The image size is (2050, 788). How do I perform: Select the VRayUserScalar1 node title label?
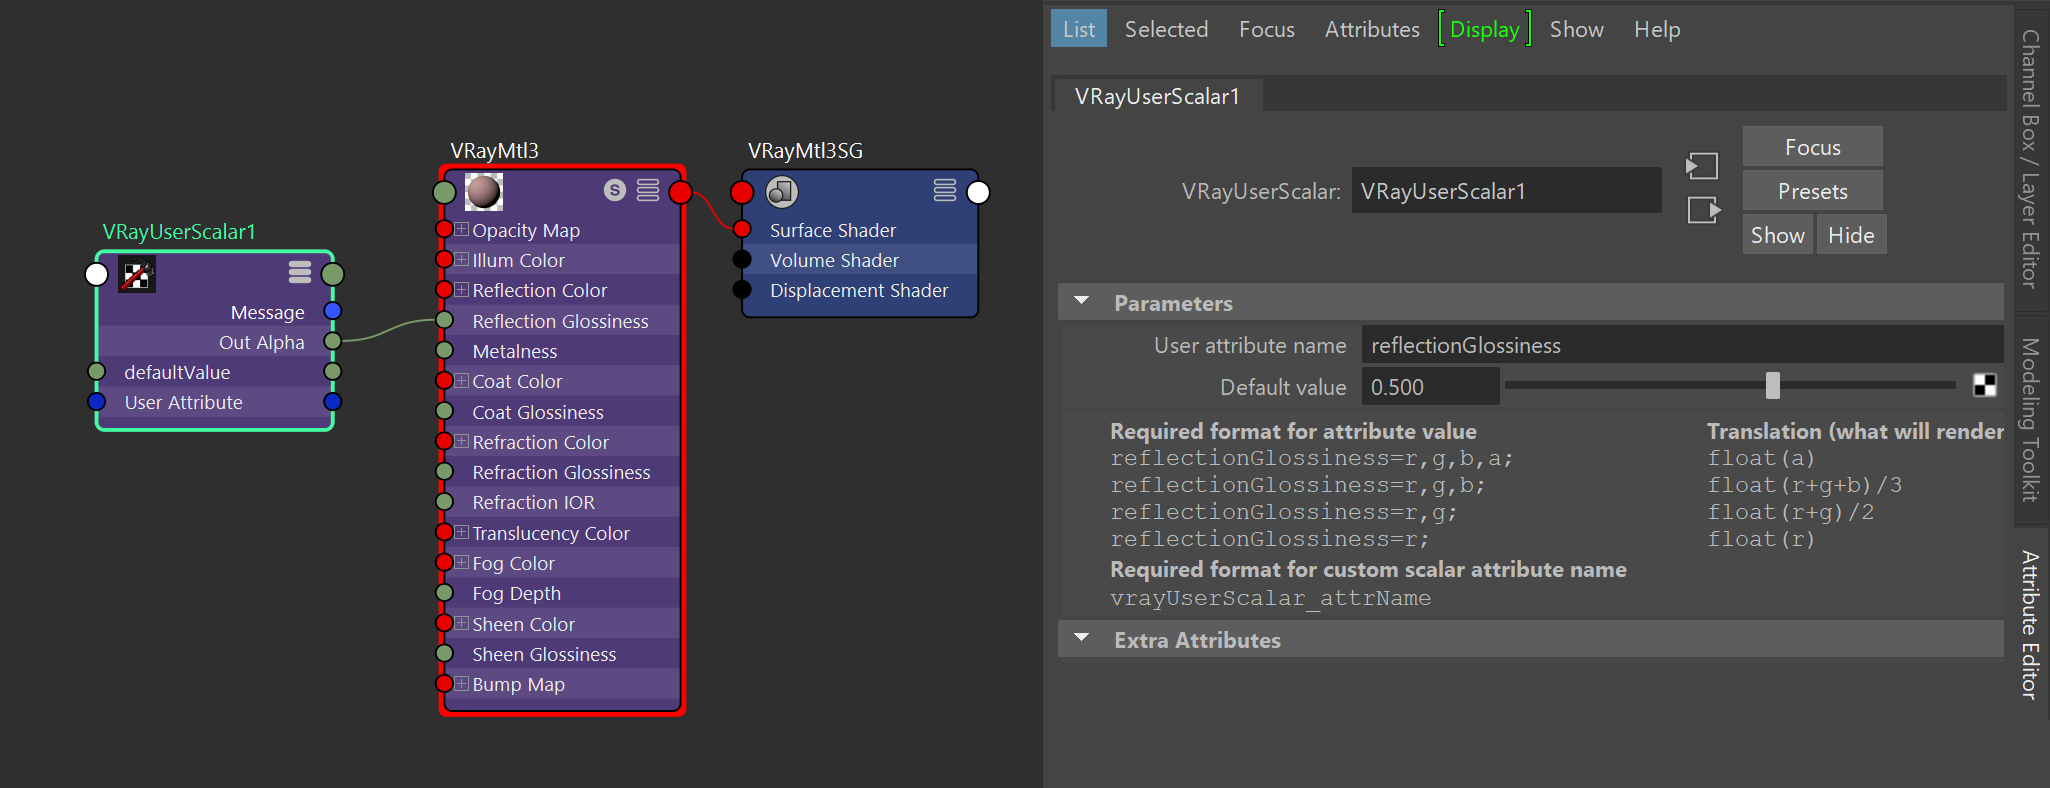(x=179, y=232)
